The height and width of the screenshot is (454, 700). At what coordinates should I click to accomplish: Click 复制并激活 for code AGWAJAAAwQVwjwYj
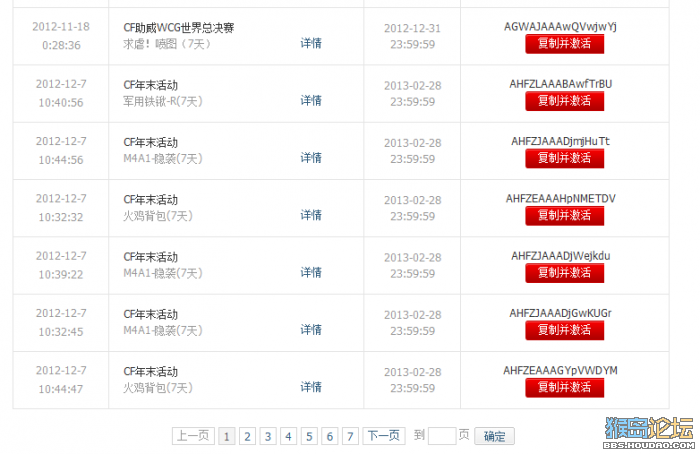click(564, 44)
